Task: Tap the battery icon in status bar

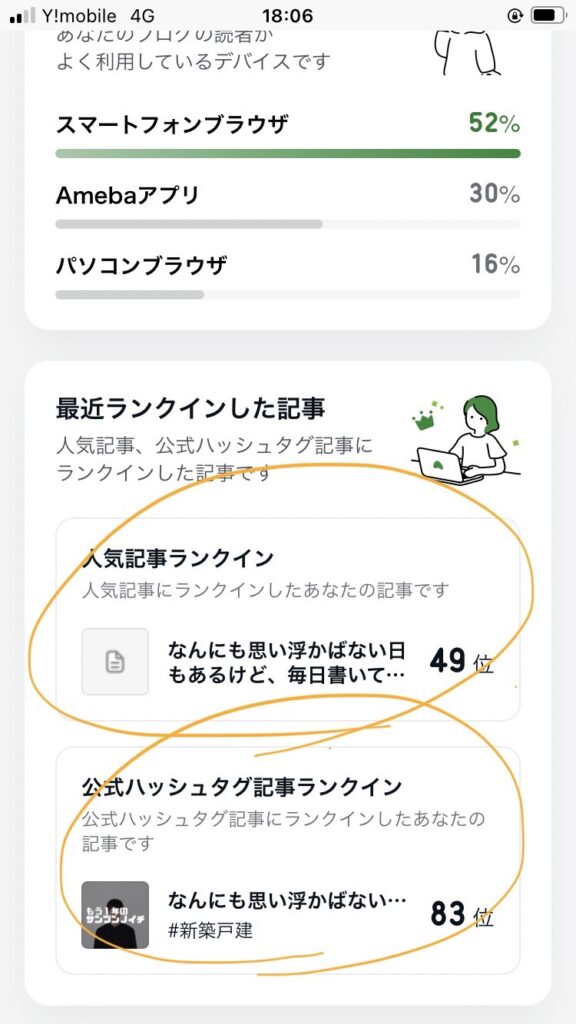Action: [x=547, y=14]
